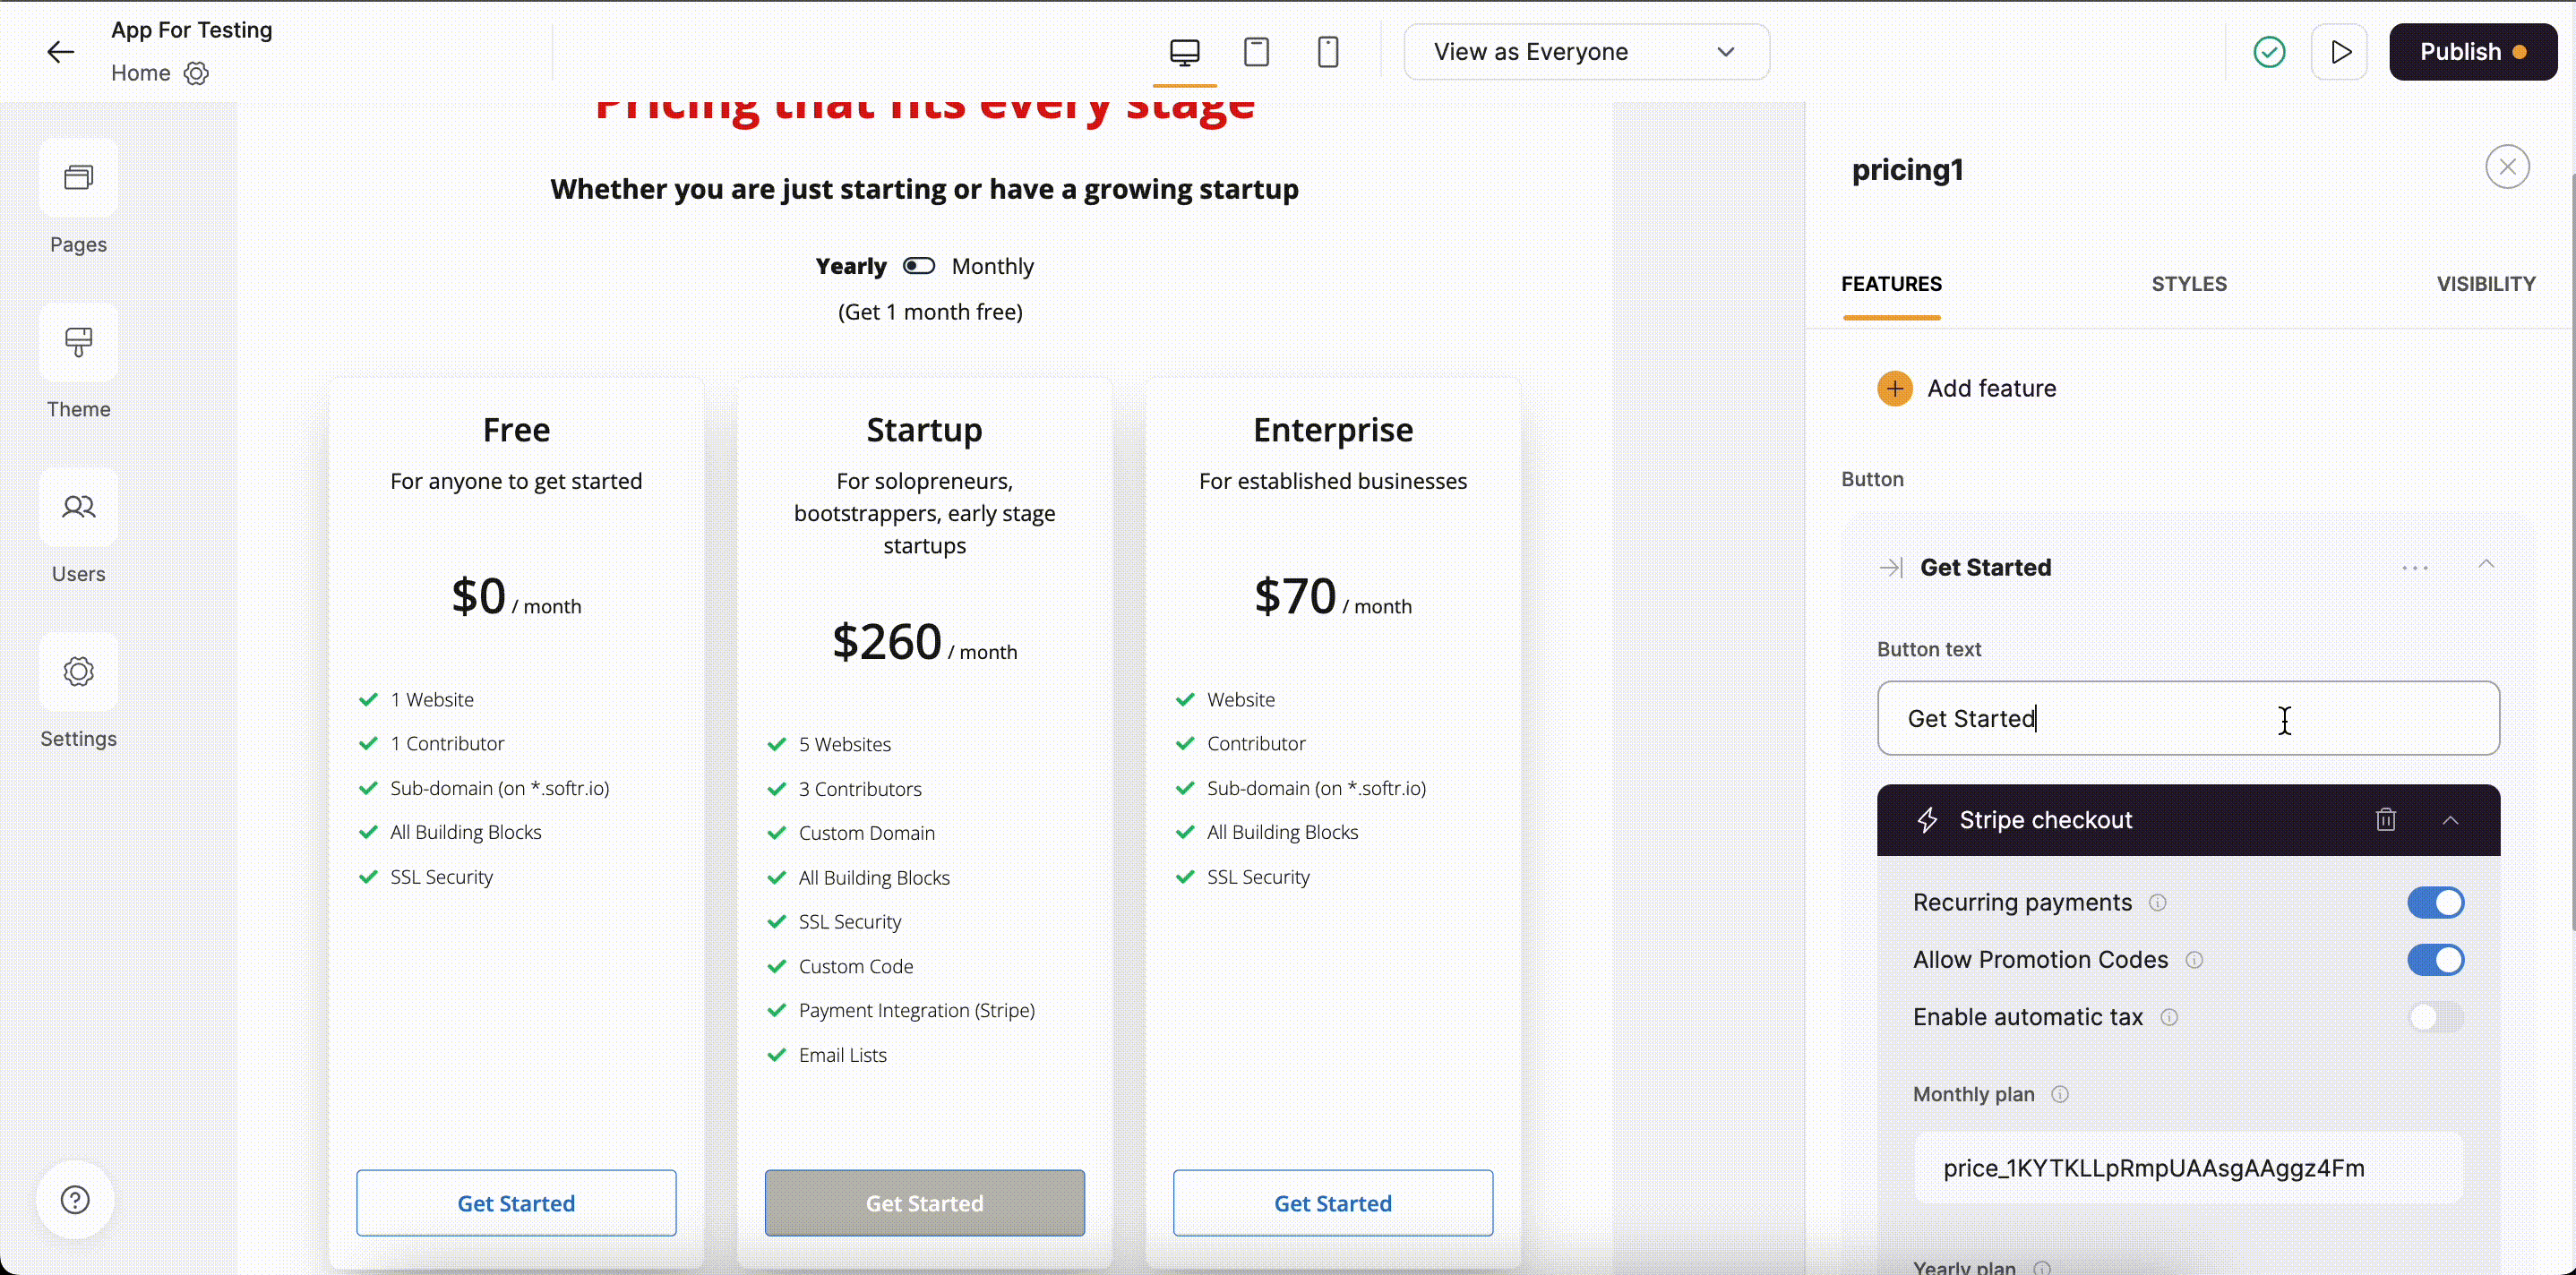This screenshot has width=2576, height=1275.
Task: Enable automatic tax for Stripe checkout
Action: tap(2436, 1017)
